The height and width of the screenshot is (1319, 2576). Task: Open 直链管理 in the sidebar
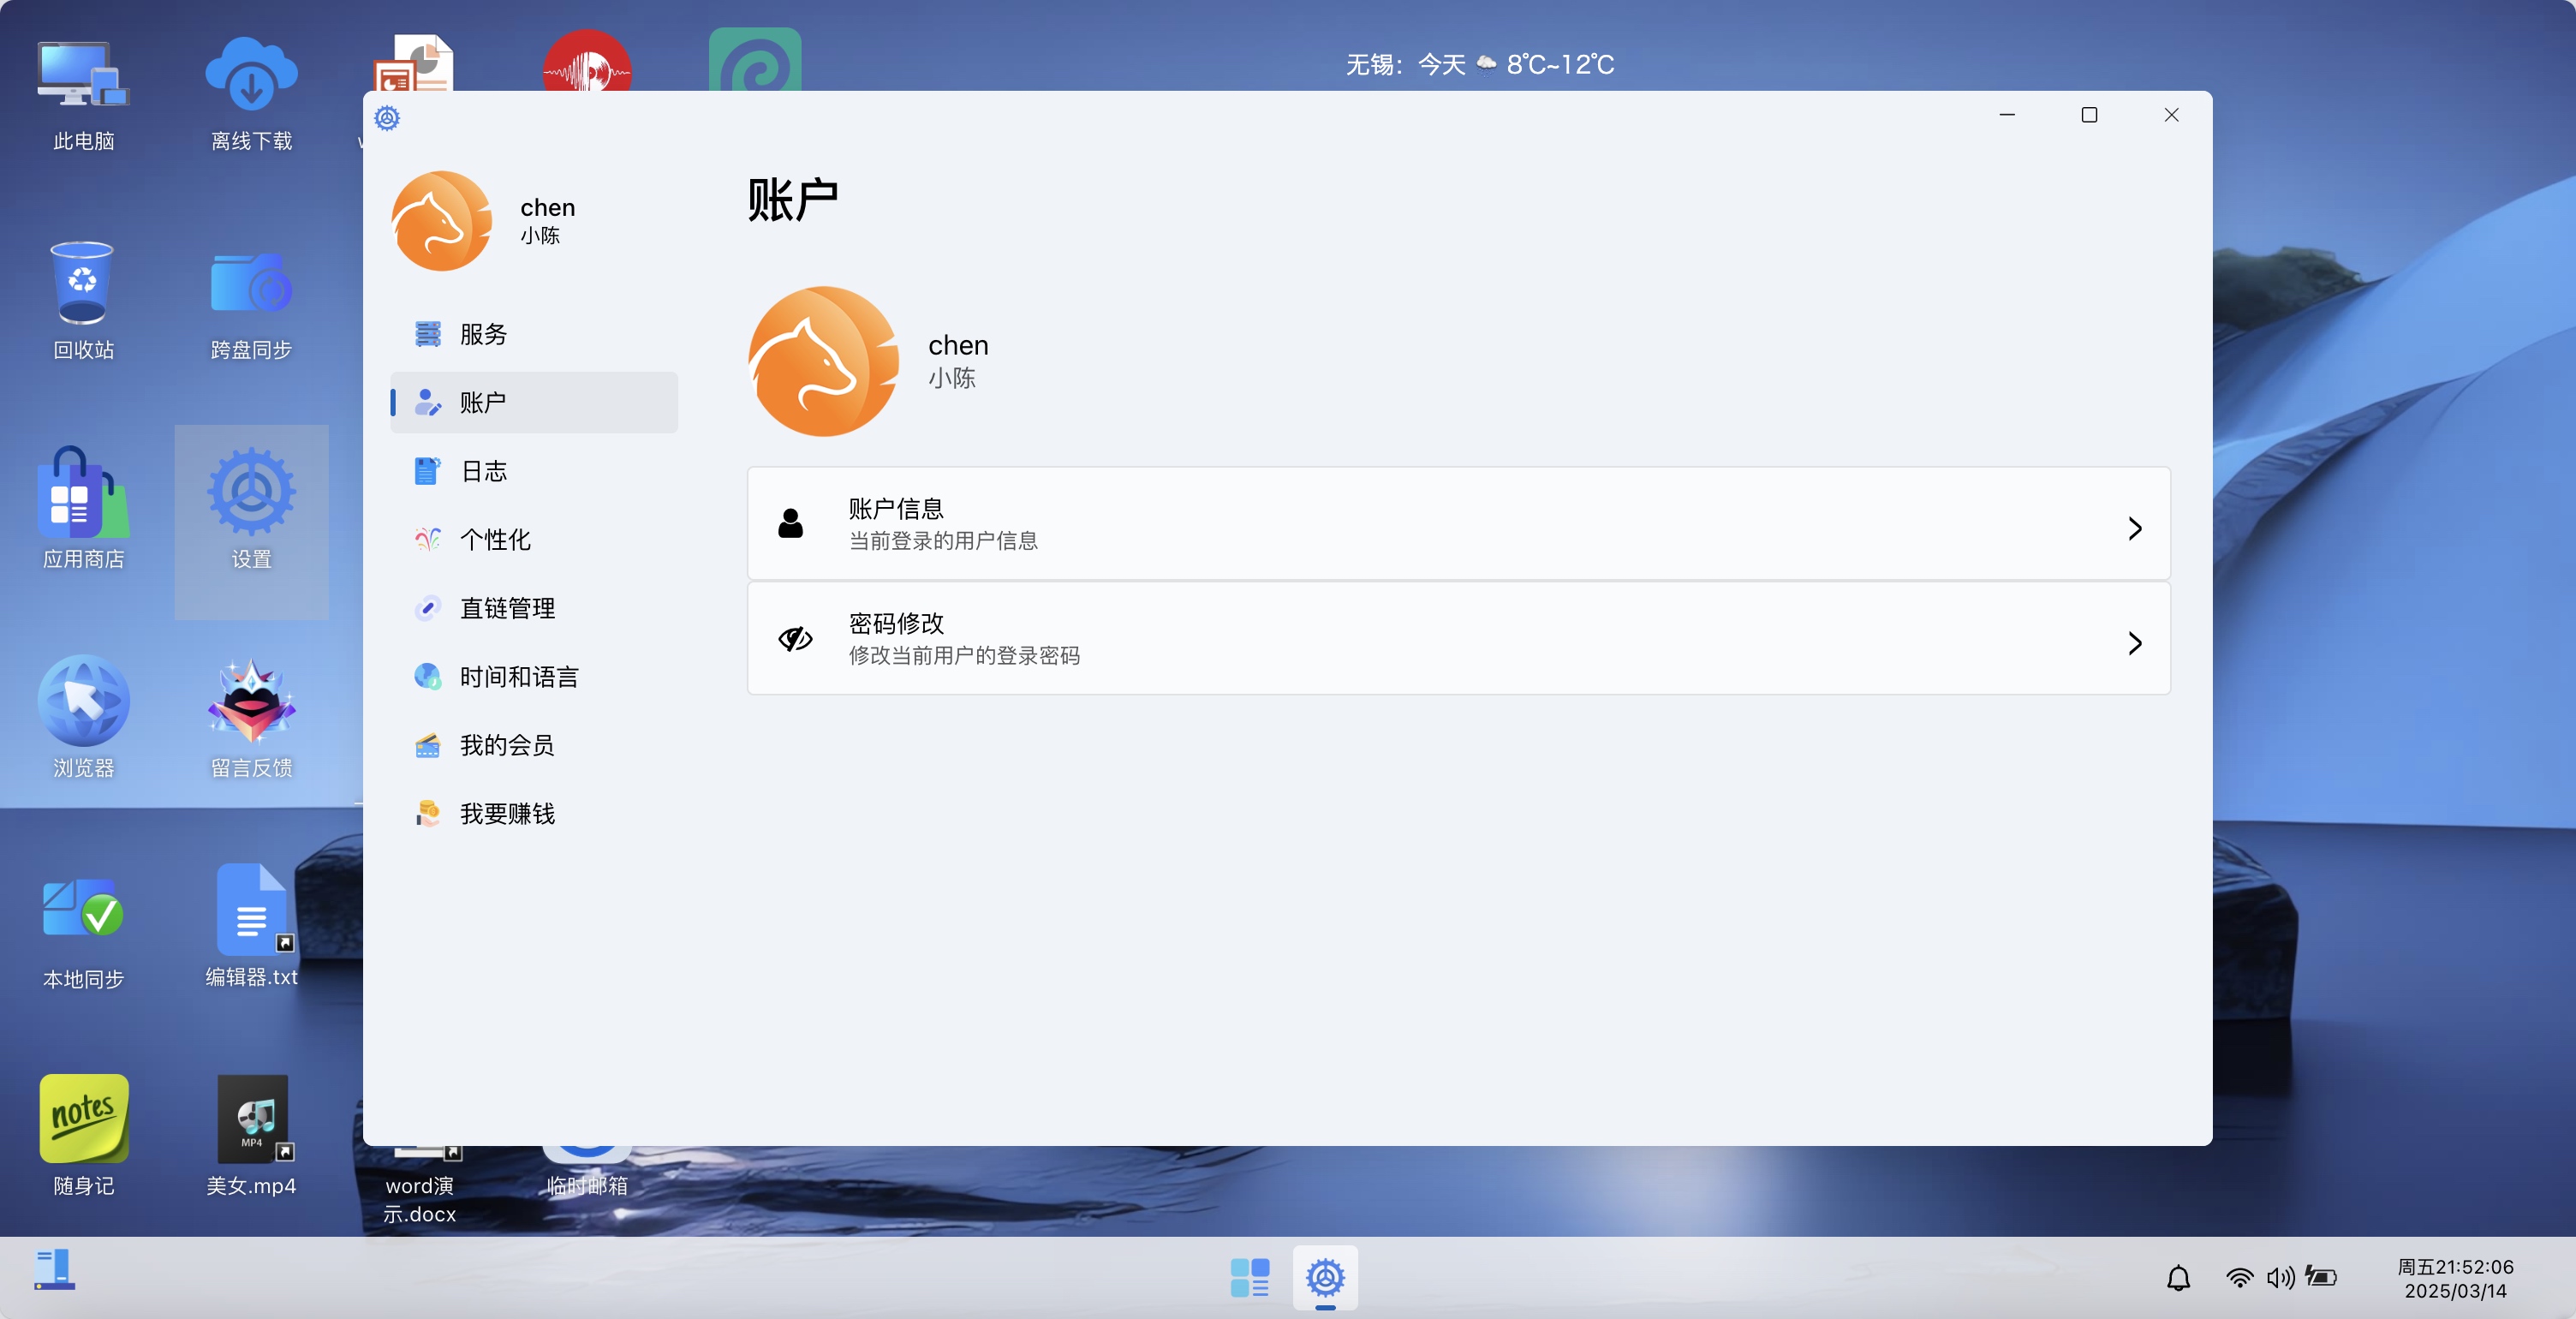click(506, 607)
